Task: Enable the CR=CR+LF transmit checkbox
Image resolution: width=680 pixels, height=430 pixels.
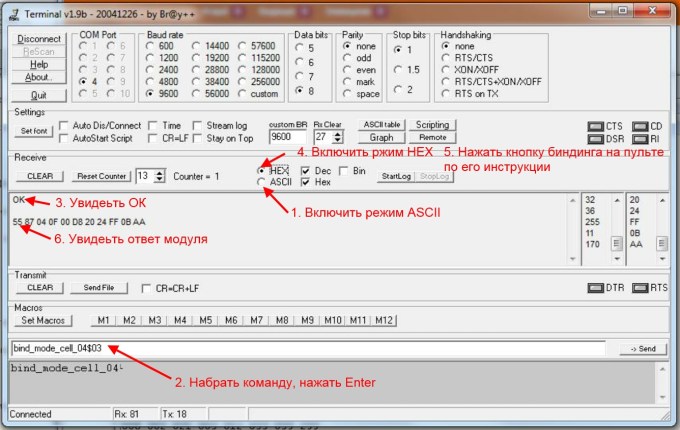Action: point(148,288)
